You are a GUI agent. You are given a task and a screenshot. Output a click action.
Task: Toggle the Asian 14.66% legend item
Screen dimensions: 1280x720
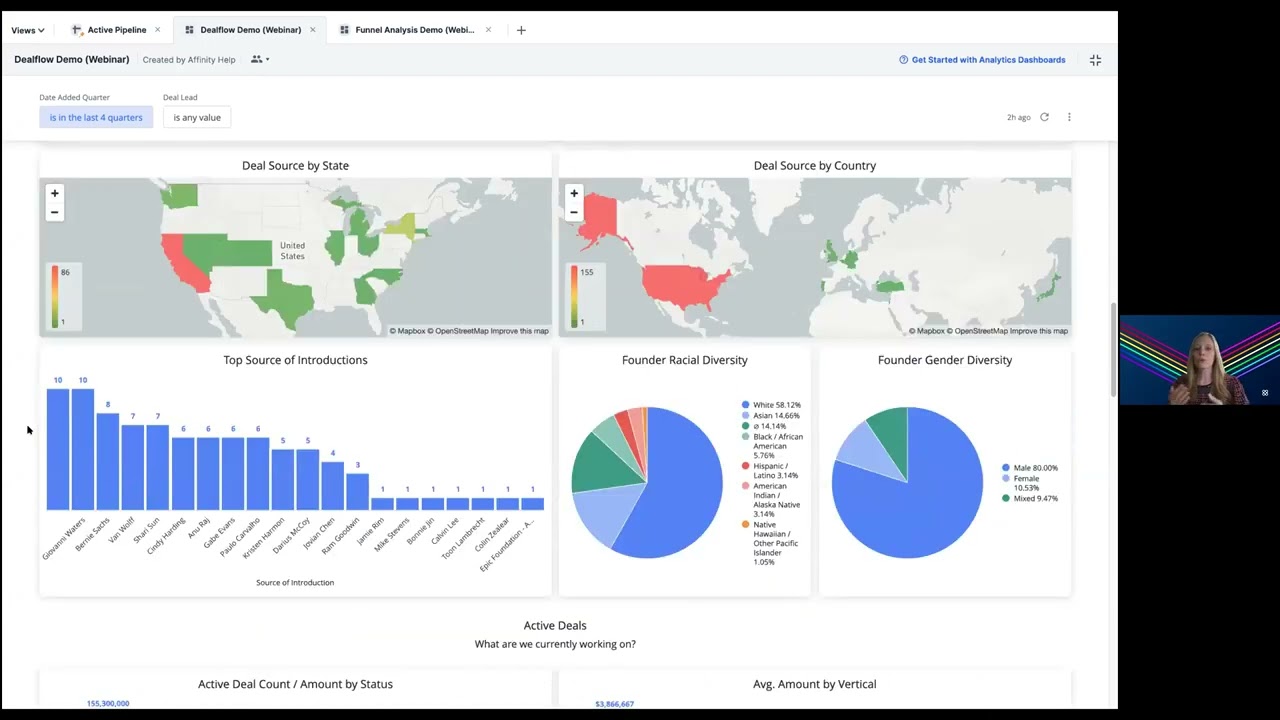[x=771, y=415]
